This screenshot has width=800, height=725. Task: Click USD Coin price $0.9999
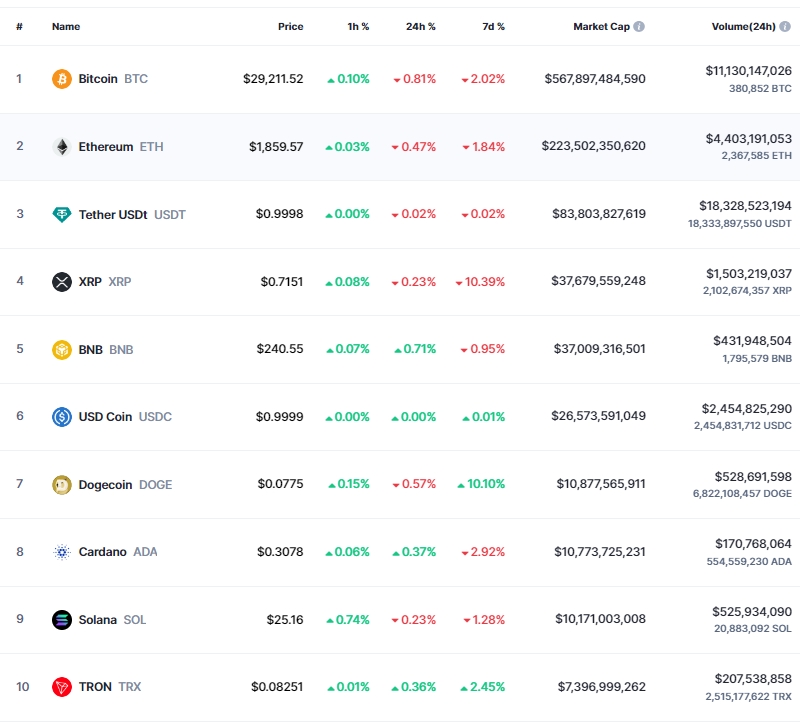click(280, 417)
